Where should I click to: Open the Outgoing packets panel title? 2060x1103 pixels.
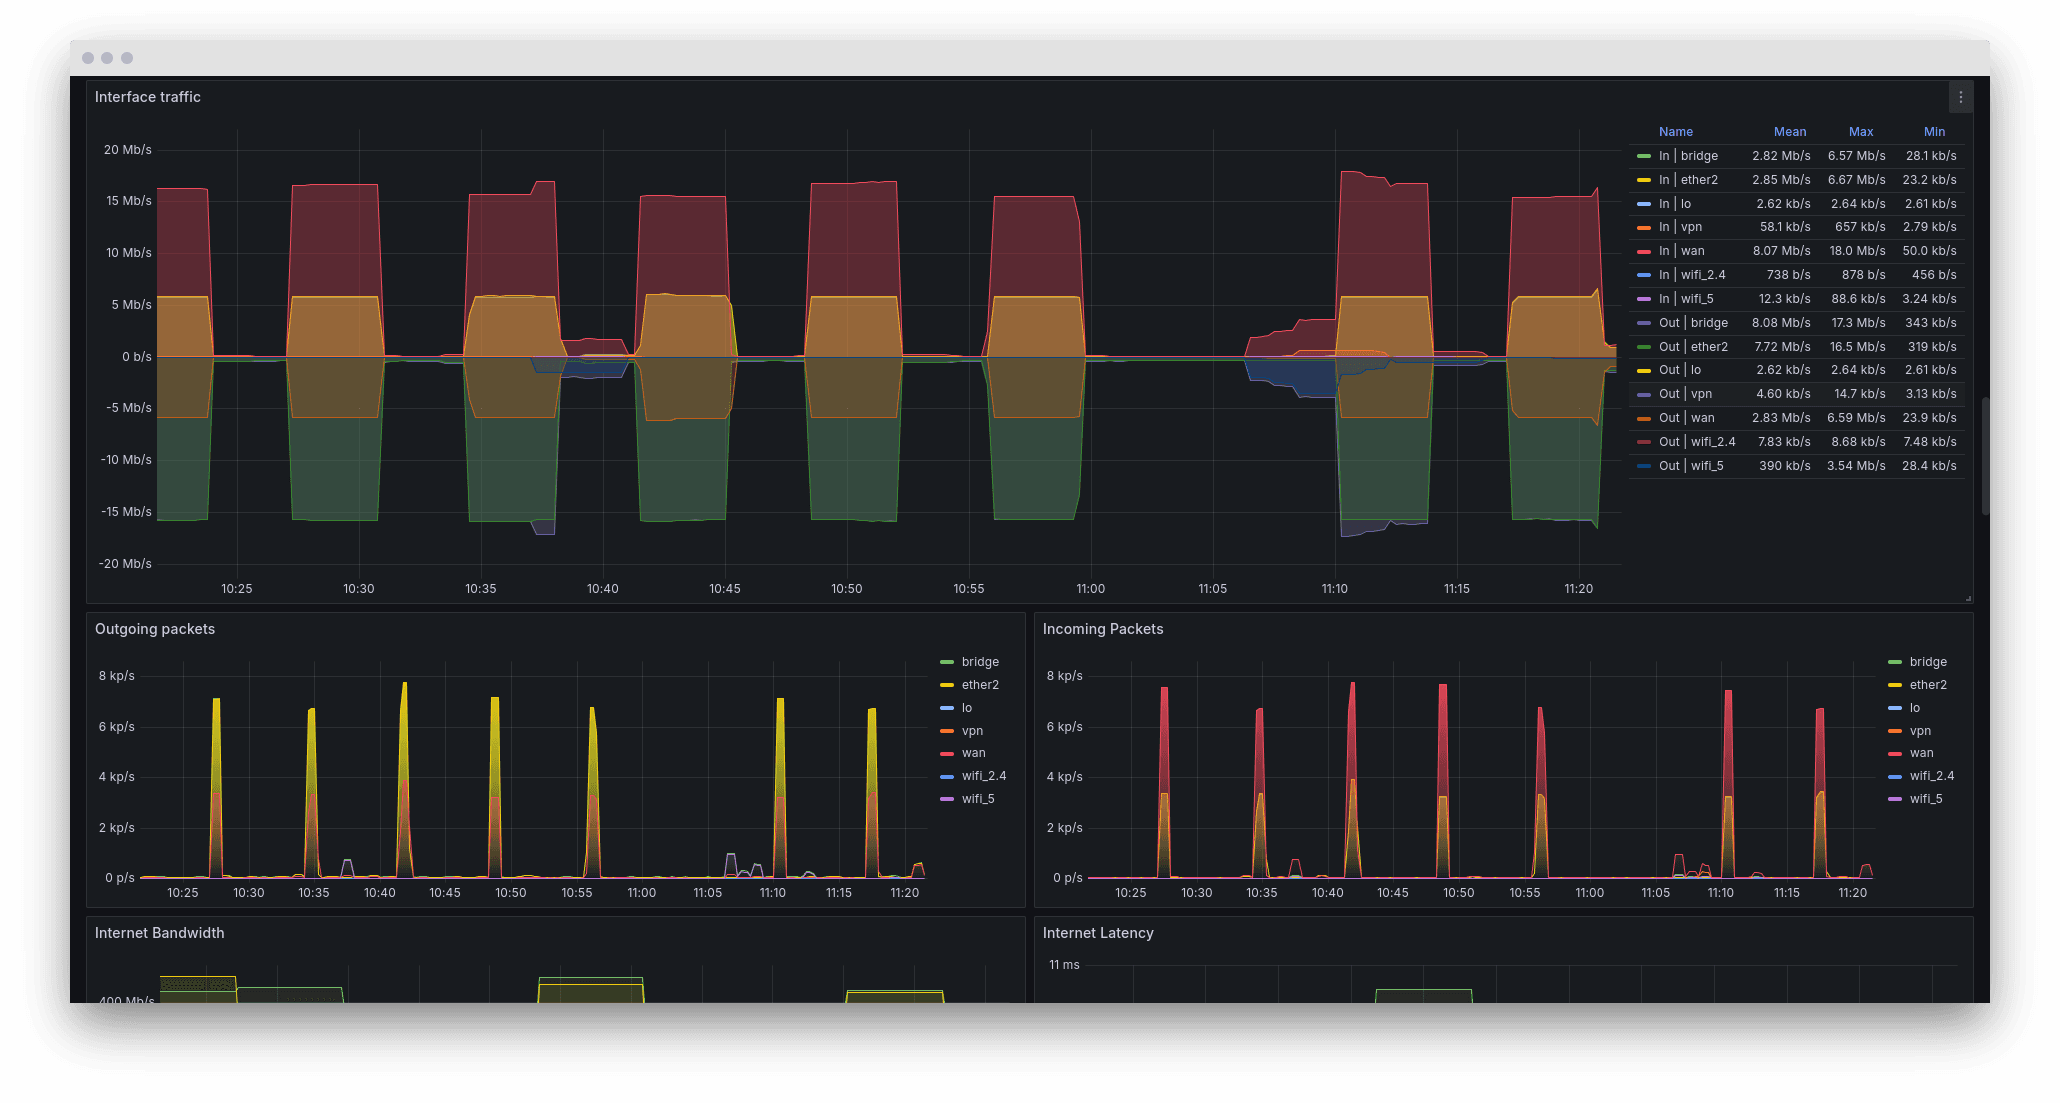point(155,629)
